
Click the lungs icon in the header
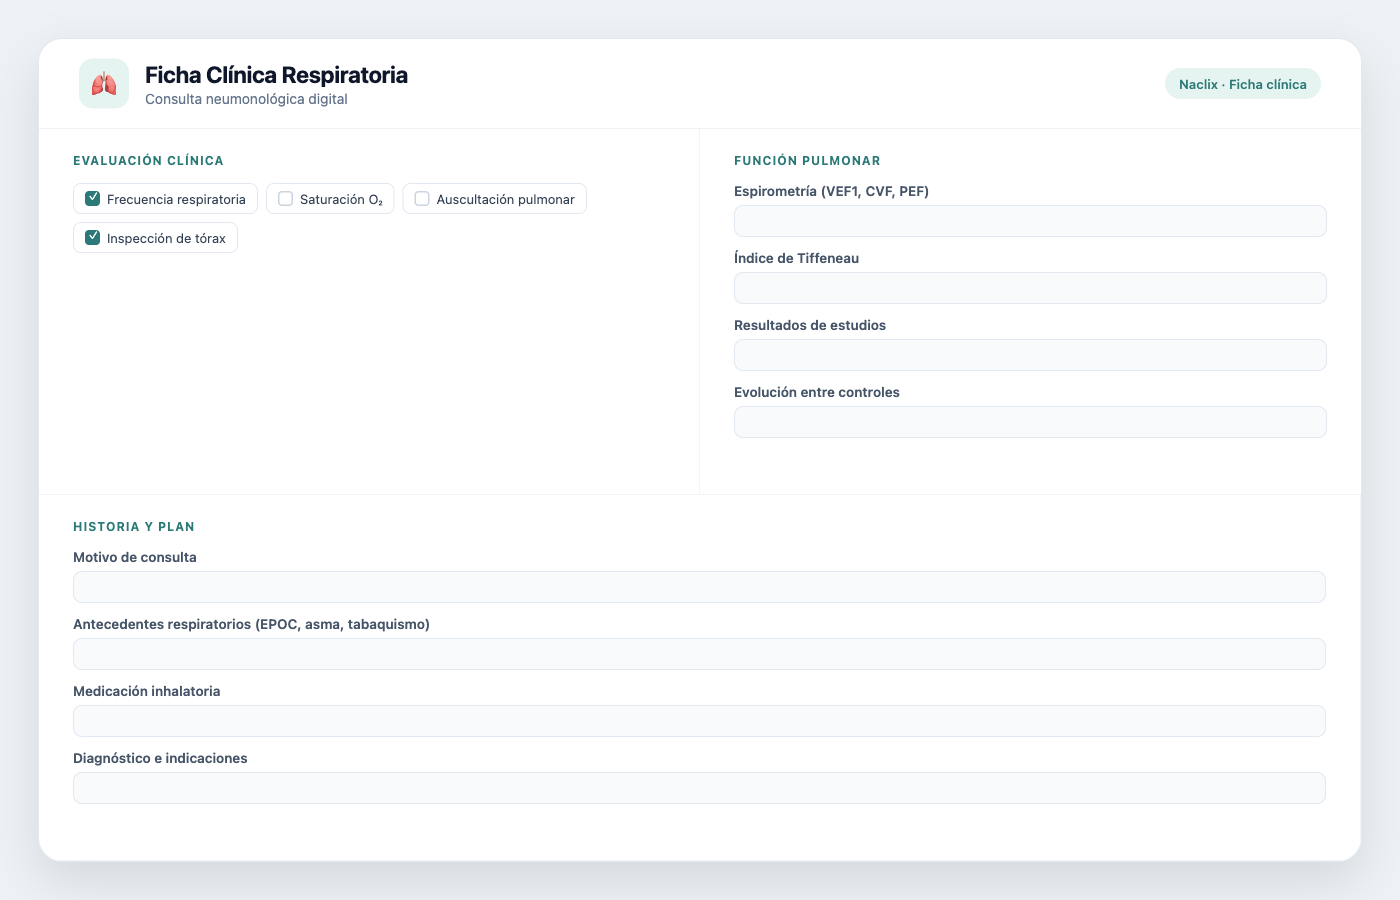tap(104, 83)
